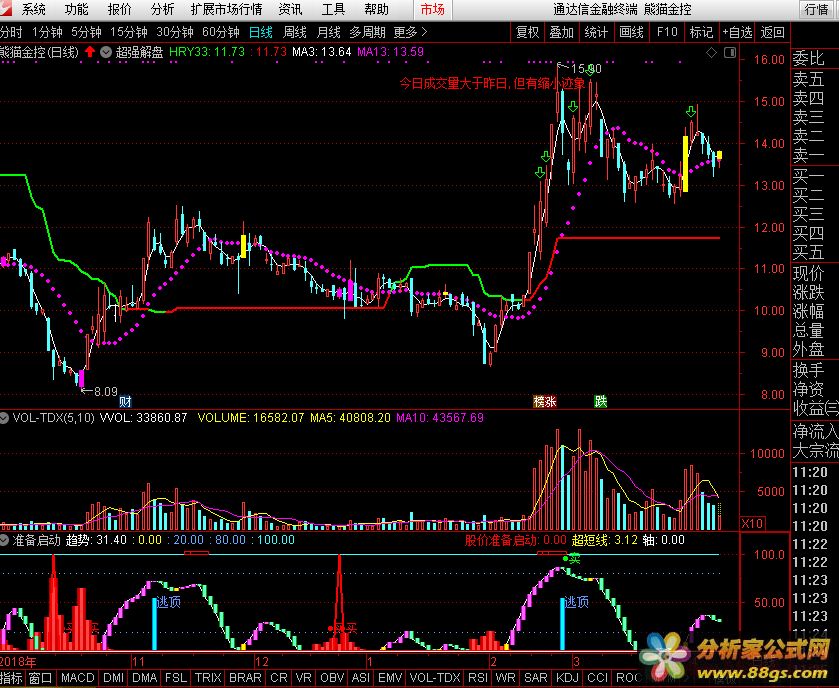Switch to 5分钟 period
The image size is (839, 688).
(86, 33)
